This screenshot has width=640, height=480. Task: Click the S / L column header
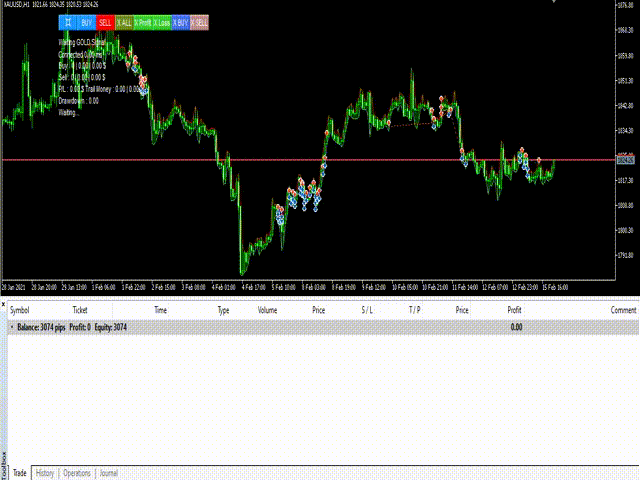pyautogui.click(x=367, y=310)
